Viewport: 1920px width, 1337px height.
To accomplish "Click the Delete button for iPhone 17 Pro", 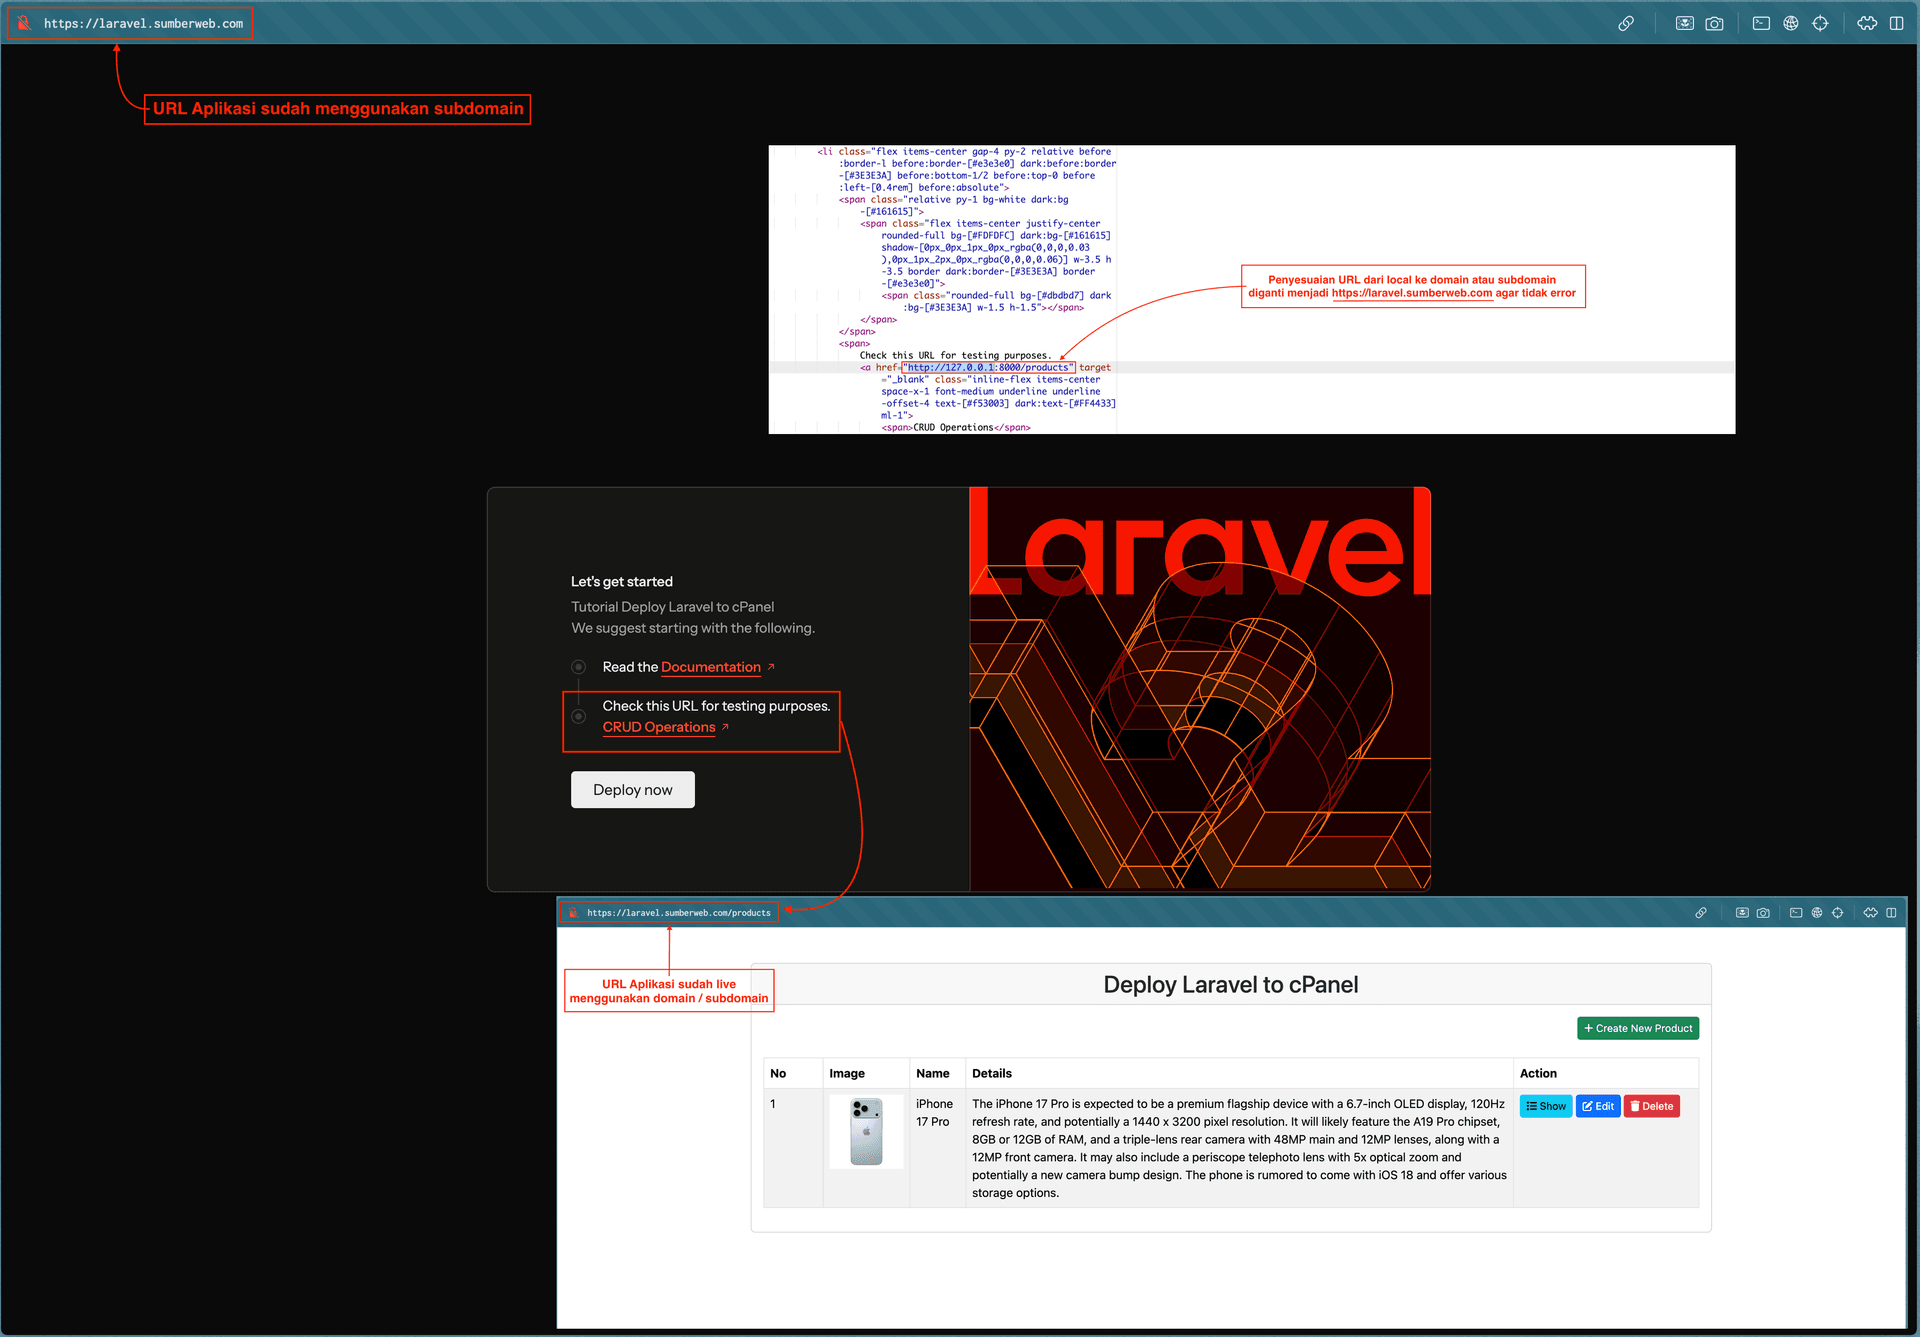I will 1651,1106.
